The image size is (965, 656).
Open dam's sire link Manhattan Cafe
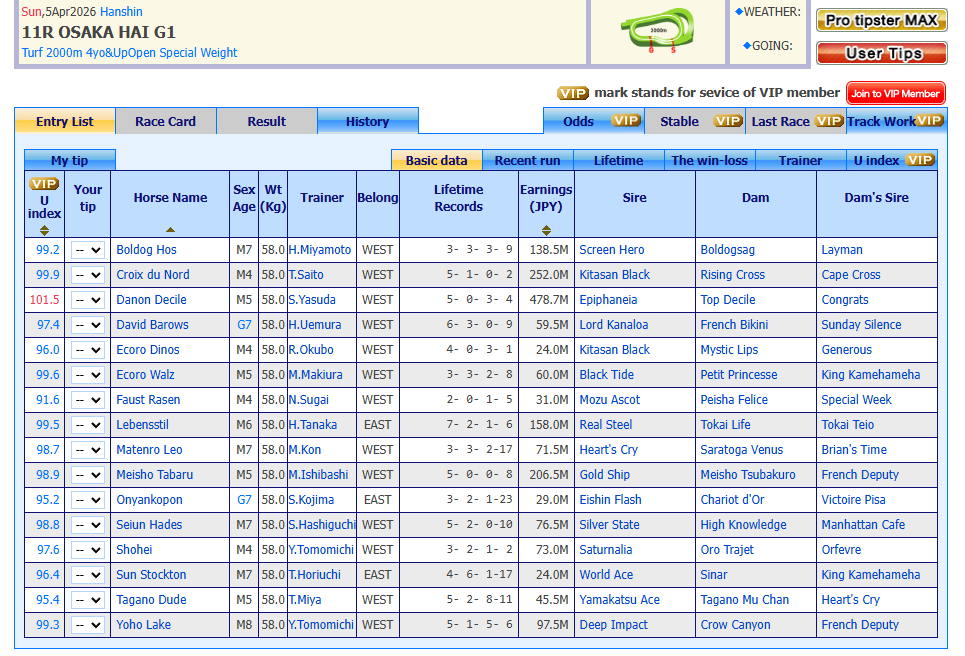pos(863,525)
